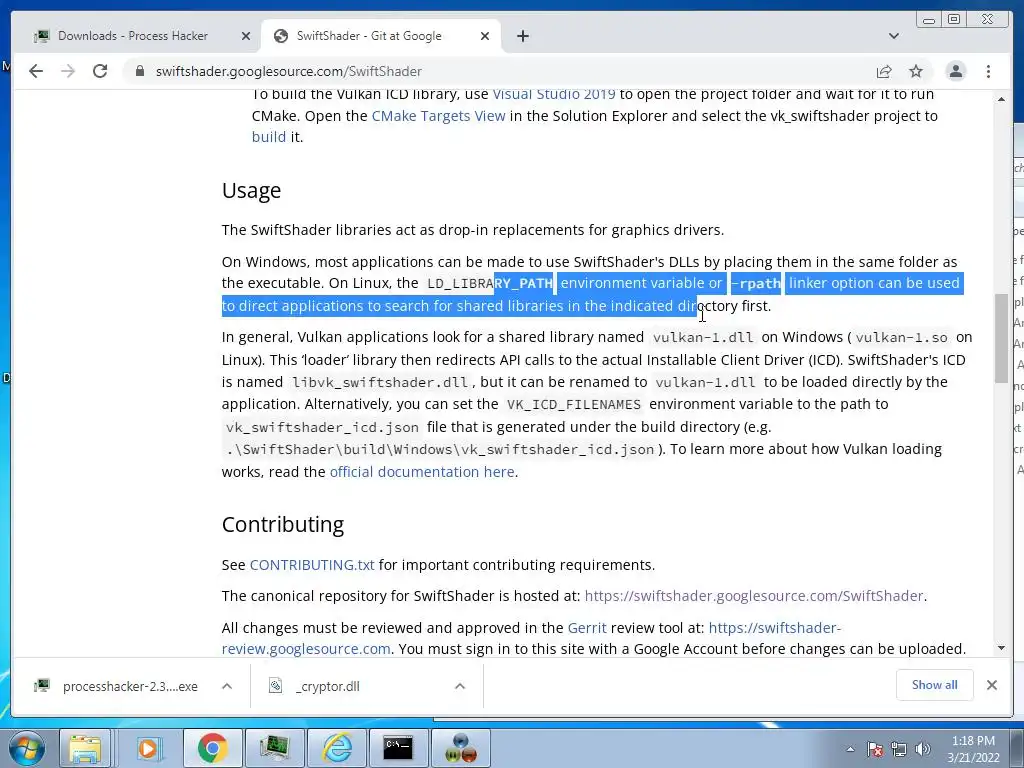The height and width of the screenshot is (768, 1024).
Task: Click the vk_swiftshader_icd.json code text
Action: [322, 428]
